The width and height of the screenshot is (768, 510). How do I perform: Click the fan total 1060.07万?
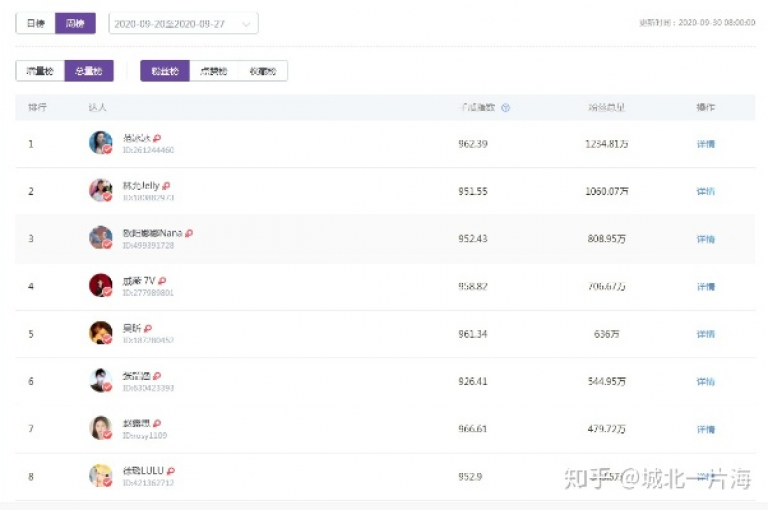click(x=606, y=192)
